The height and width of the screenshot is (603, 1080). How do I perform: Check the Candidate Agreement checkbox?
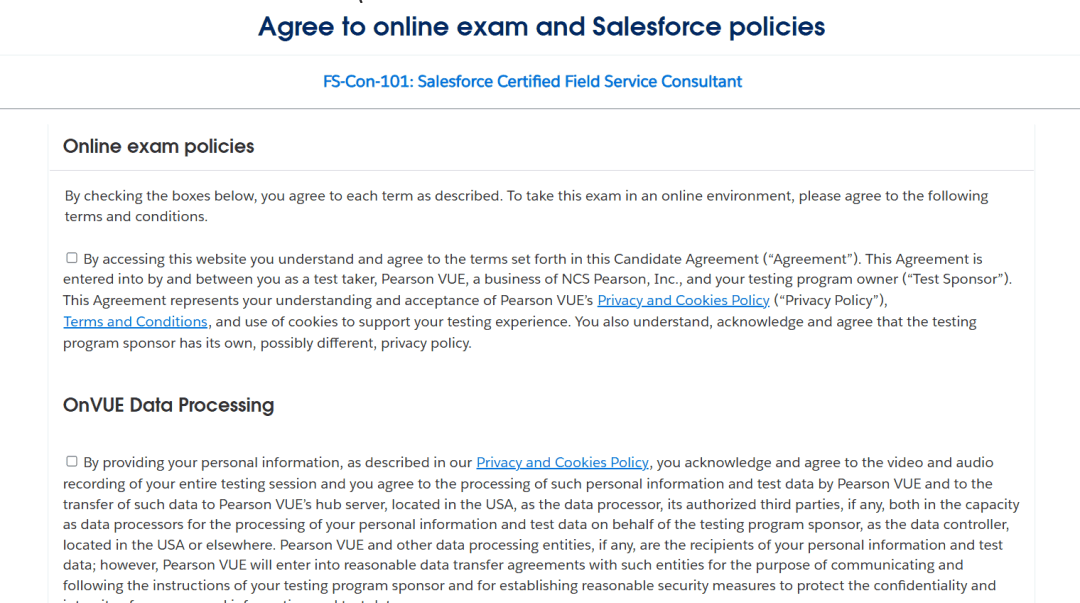click(72, 258)
